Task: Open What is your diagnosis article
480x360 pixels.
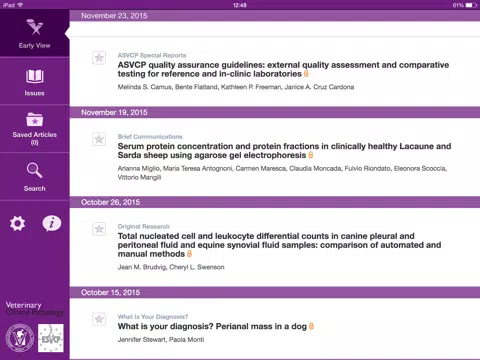Action: 212,326
